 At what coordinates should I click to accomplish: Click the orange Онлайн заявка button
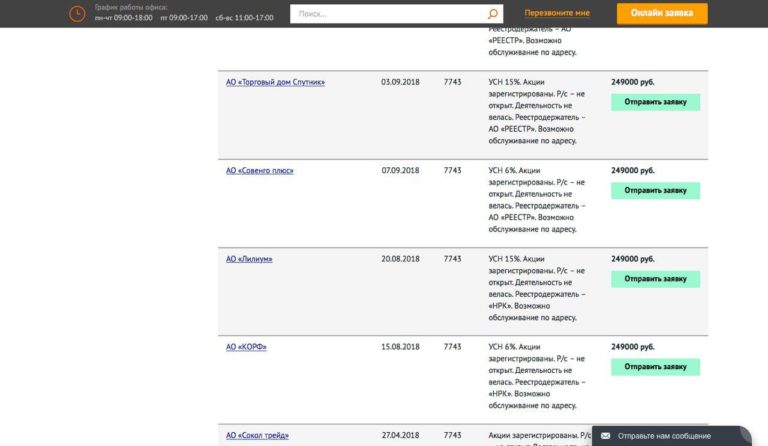click(x=662, y=13)
